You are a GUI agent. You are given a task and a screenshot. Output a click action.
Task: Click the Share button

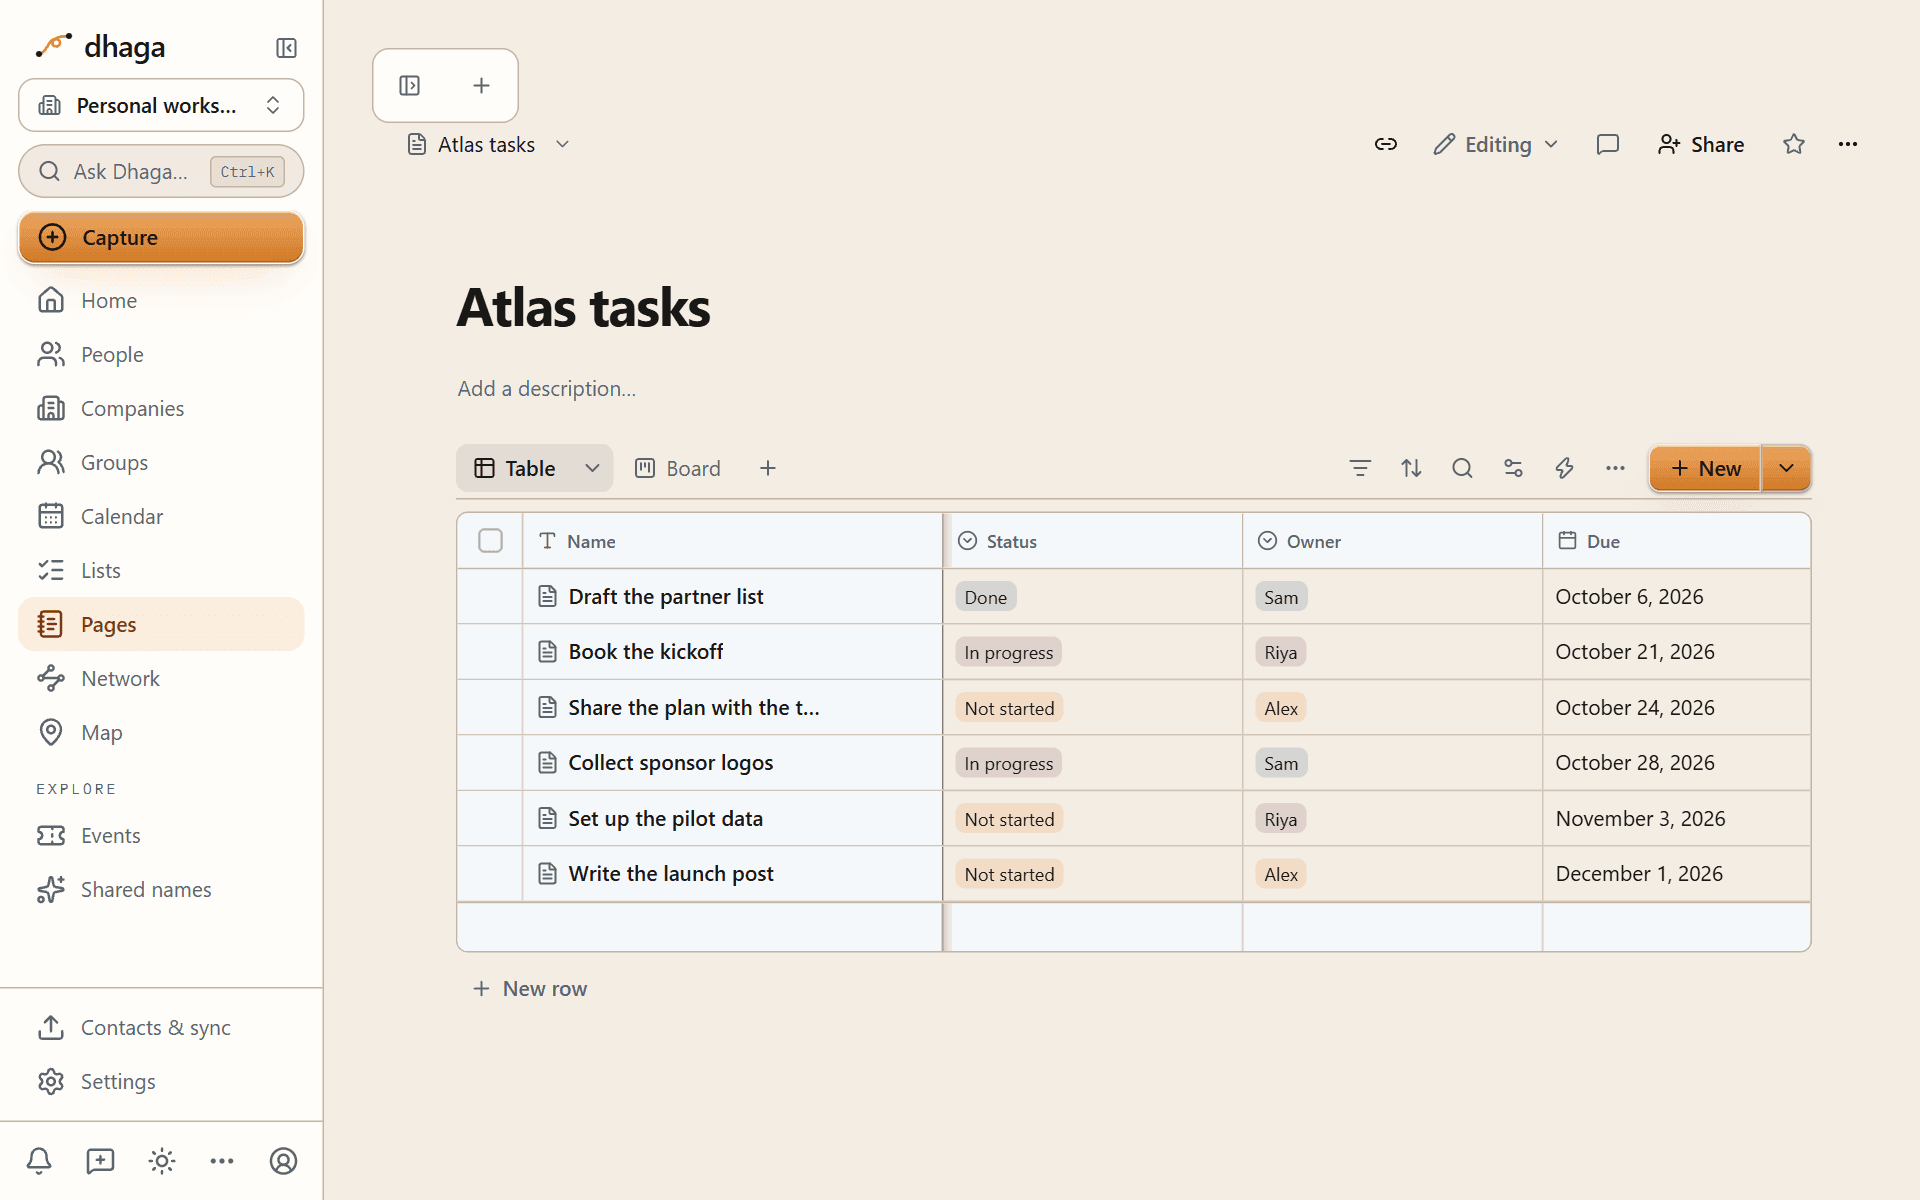click(1700, 144)
